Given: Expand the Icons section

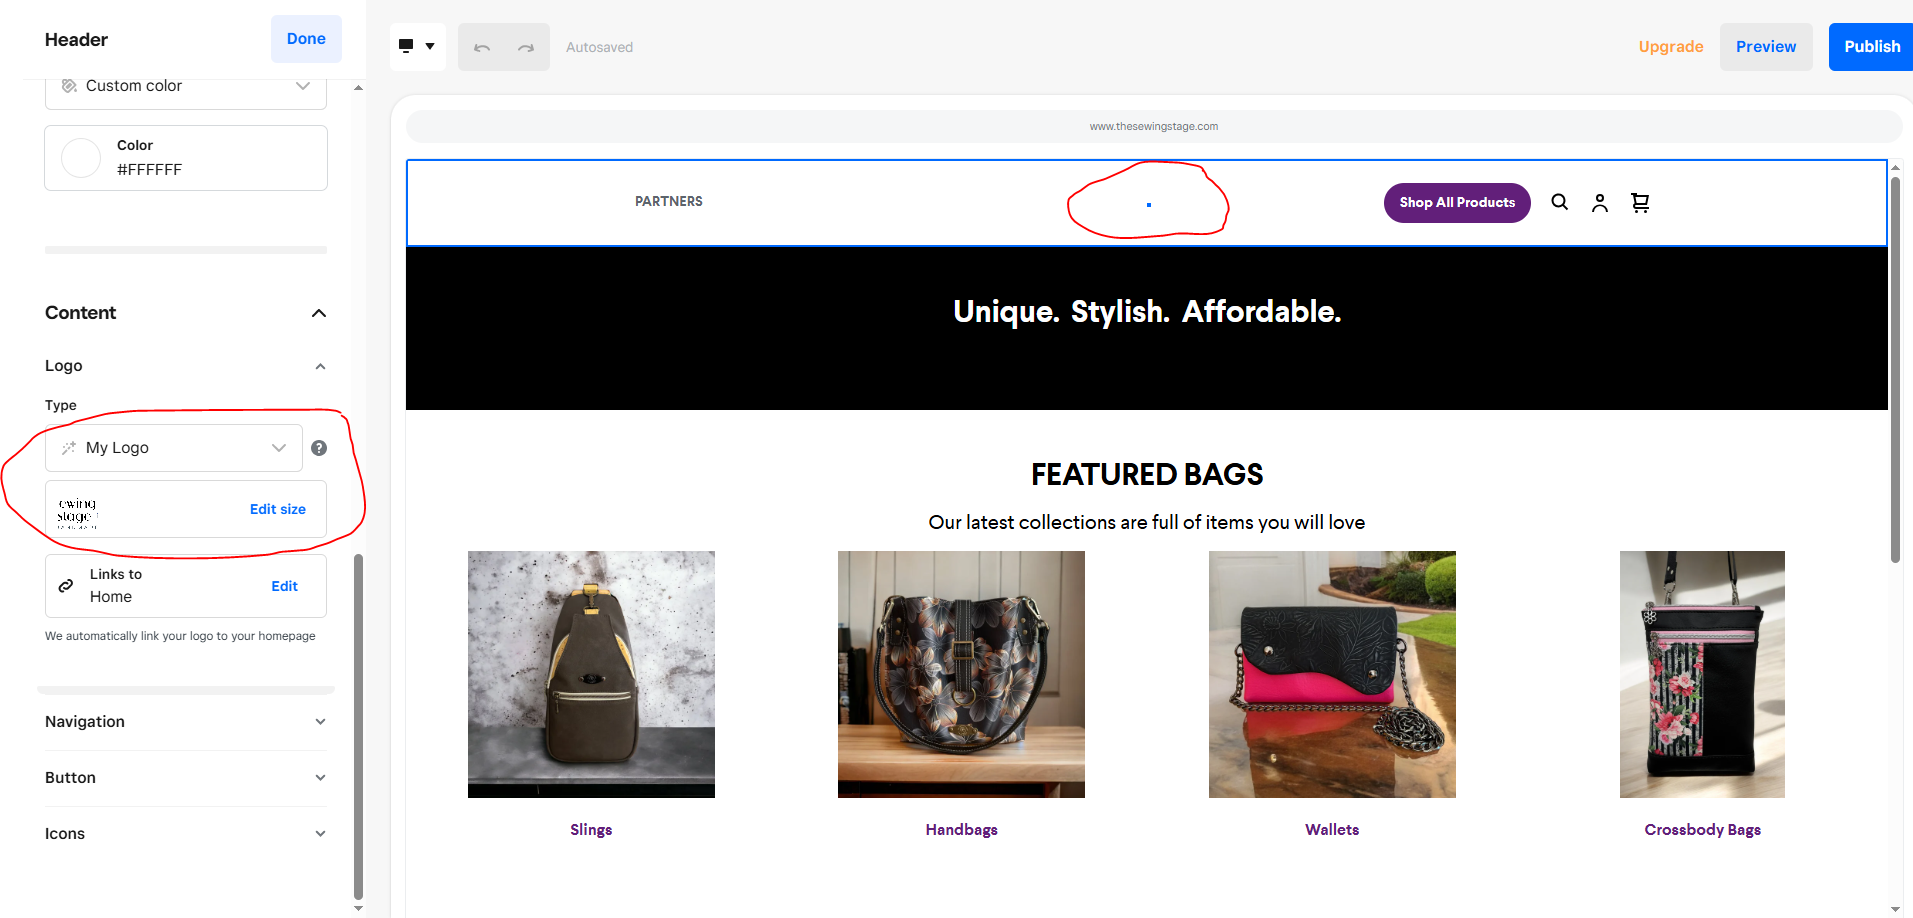Looking at the screenshot, I should tap(186, 834).
